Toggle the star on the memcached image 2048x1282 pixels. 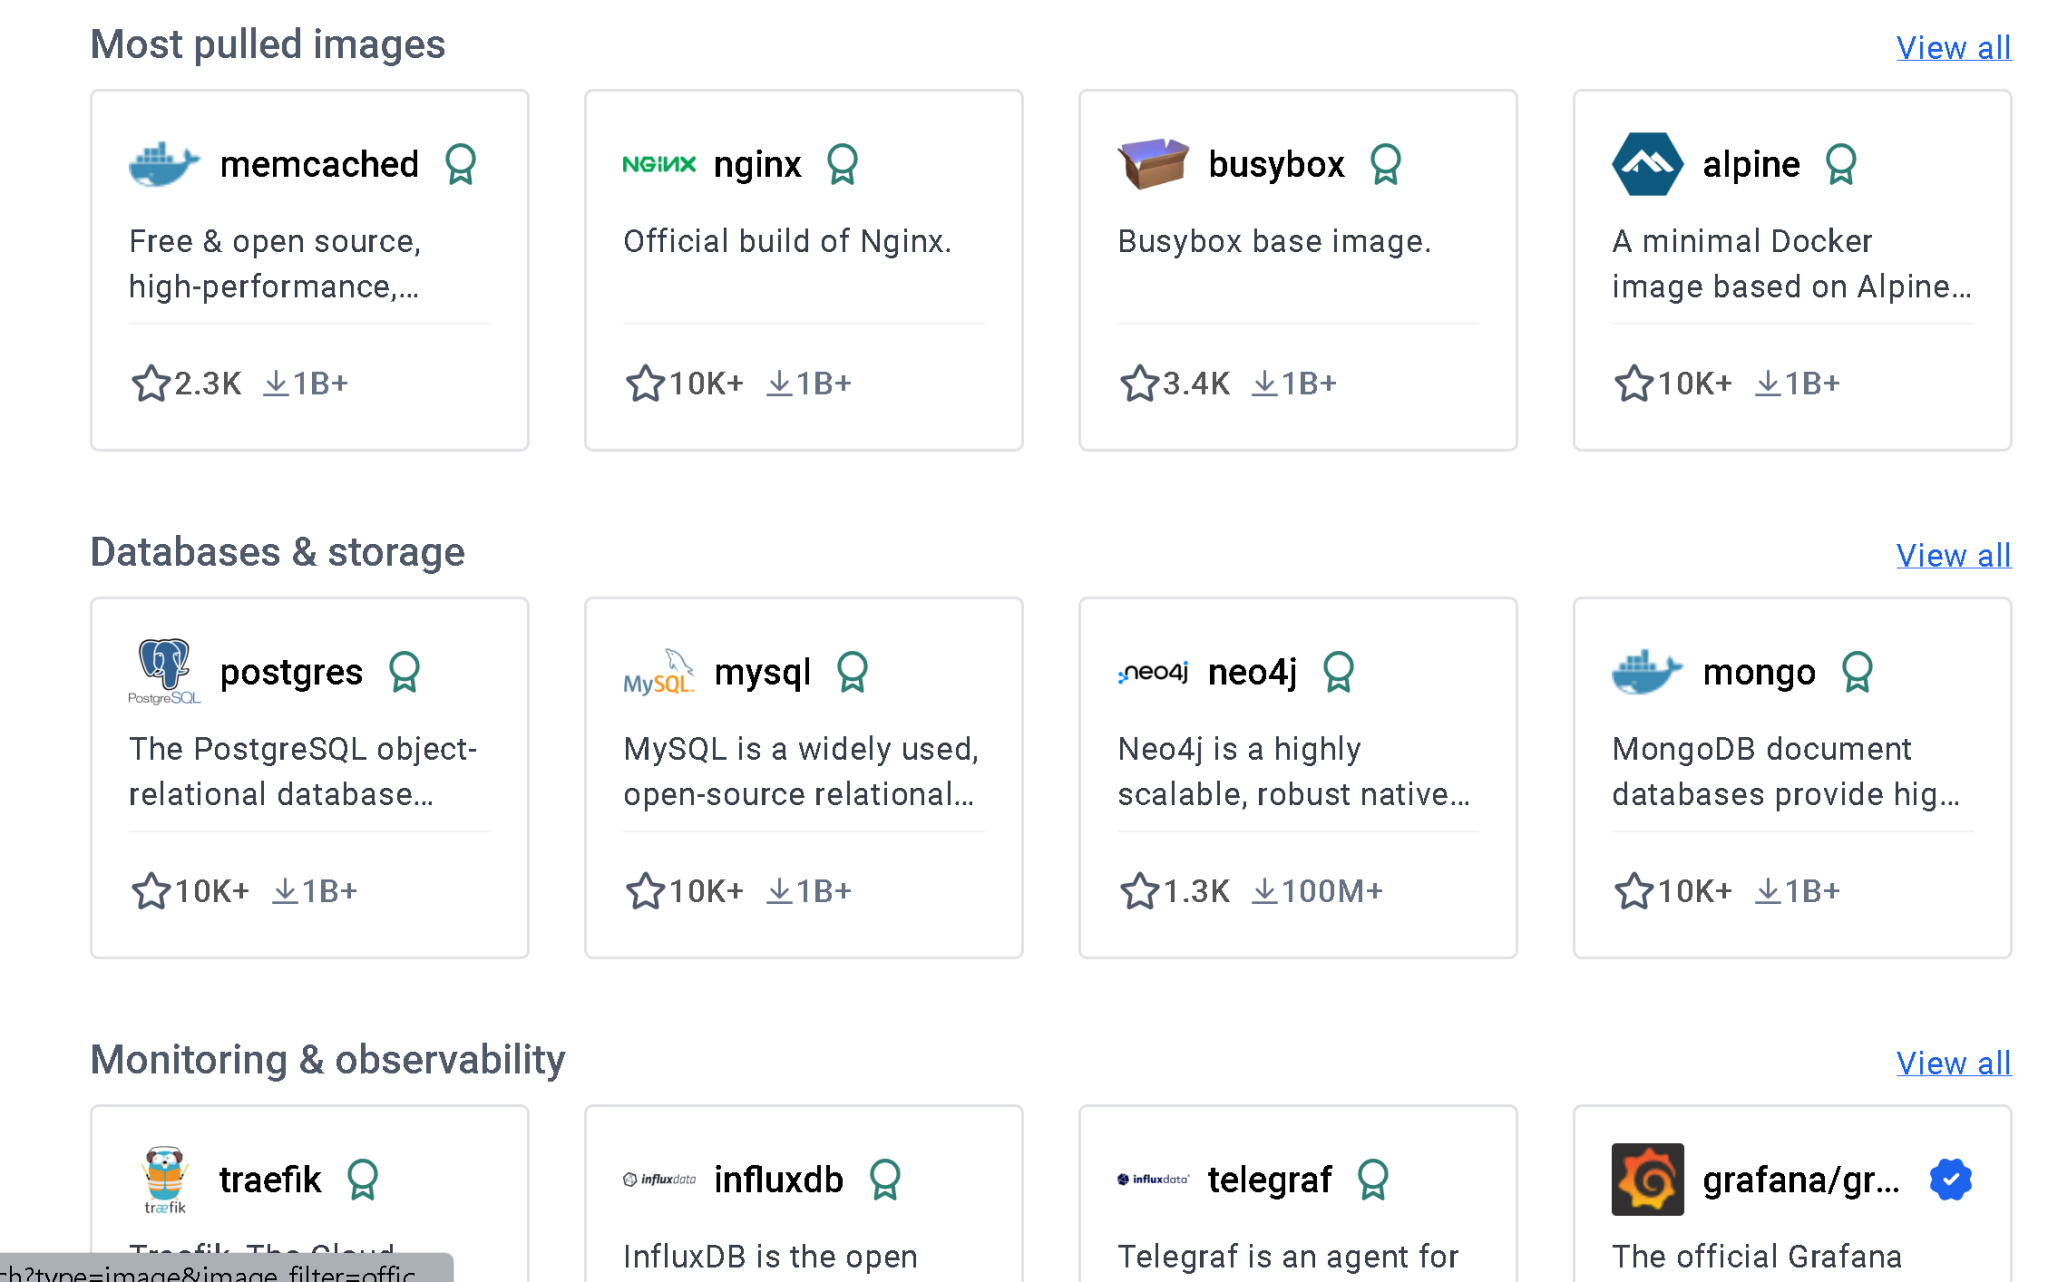[x=150, y=383]
